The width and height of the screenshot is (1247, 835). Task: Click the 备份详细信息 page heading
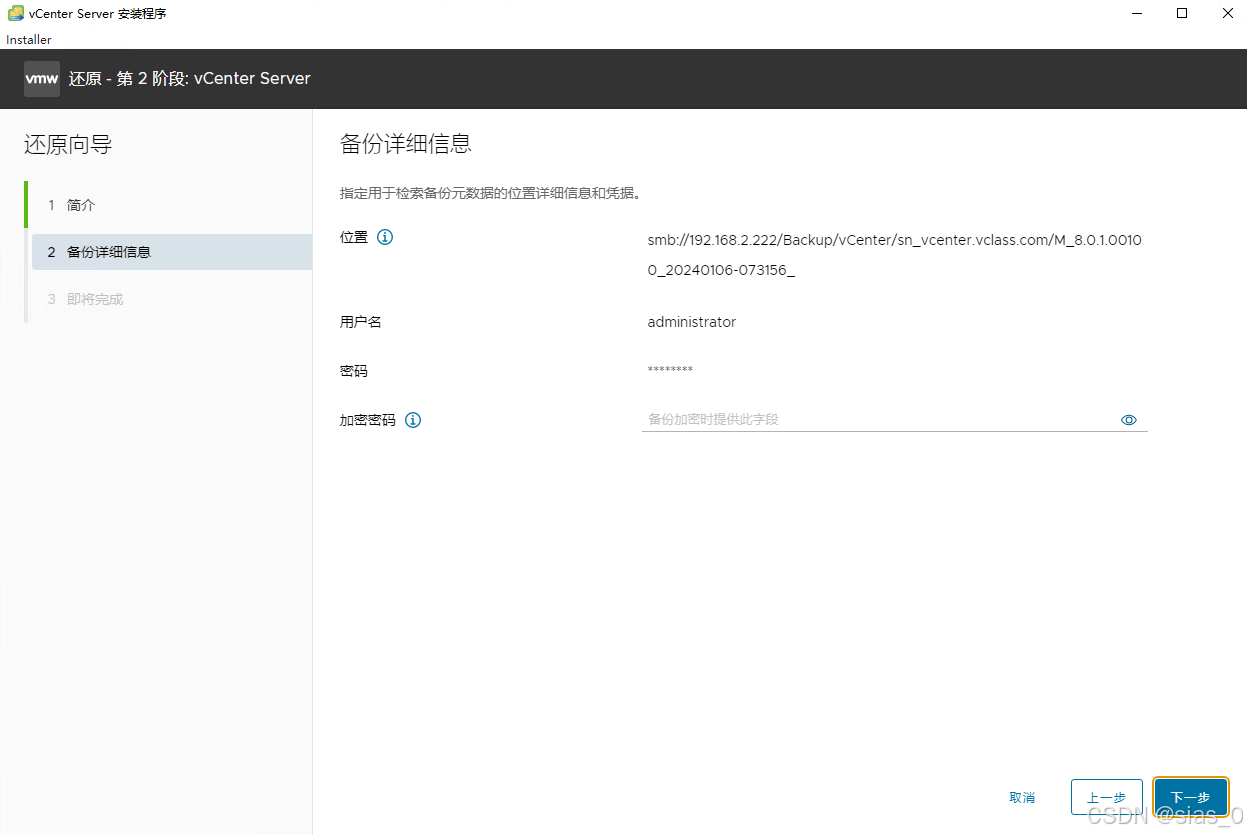406,144
